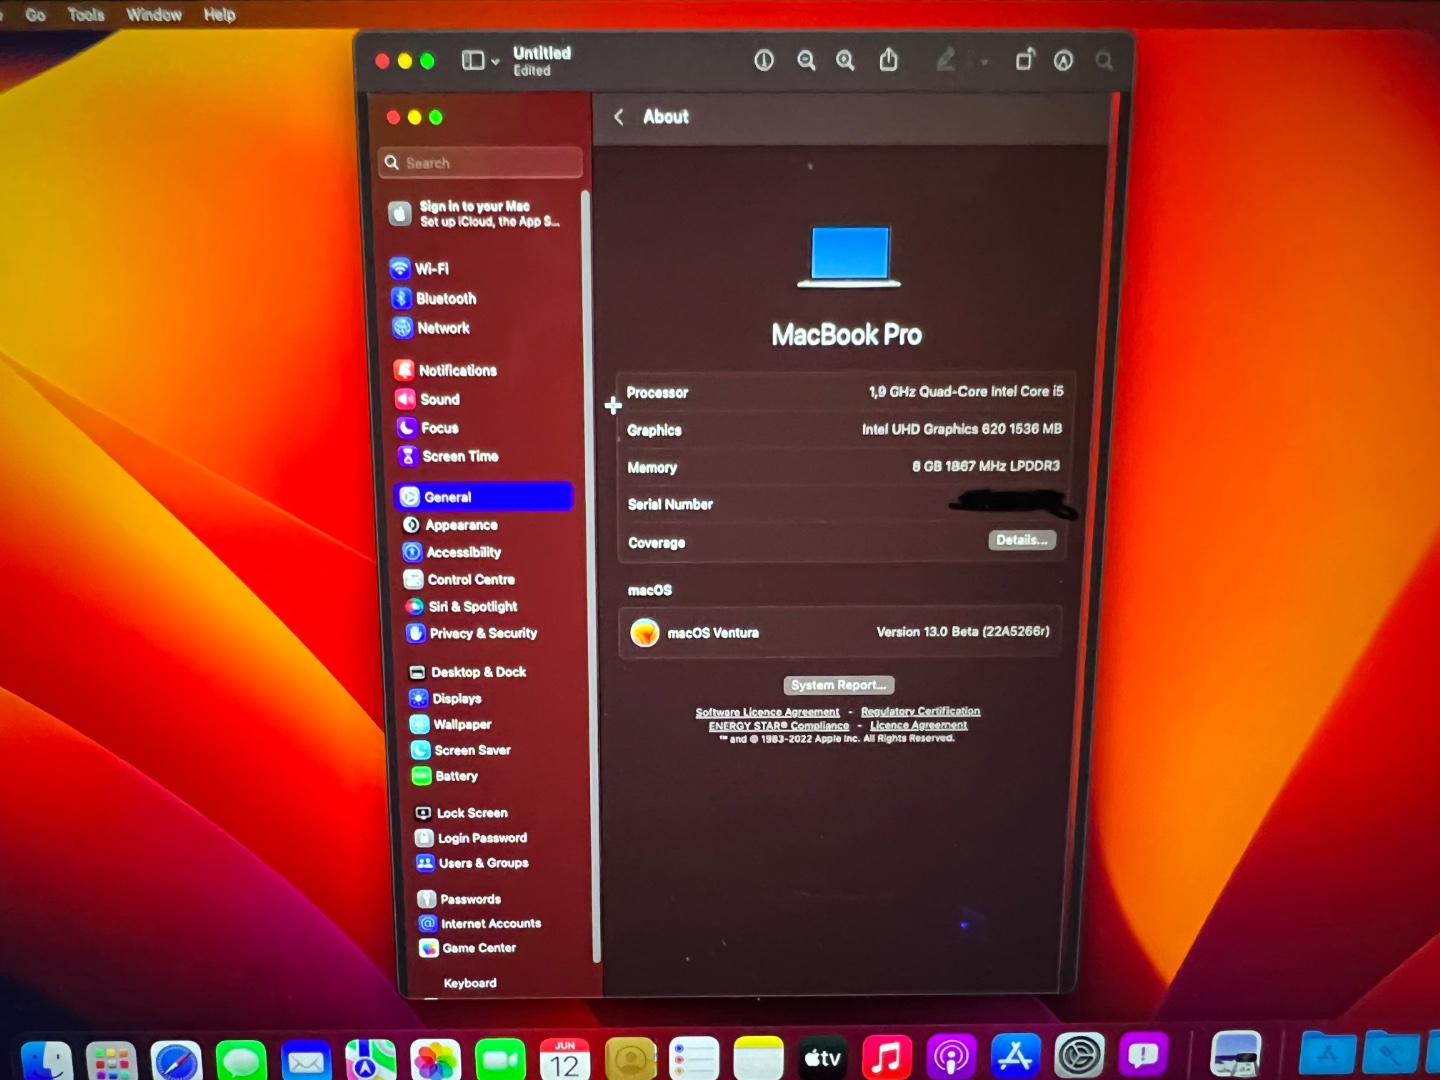
Task: Open System Settings from the Dock
Action: (x=1079, y=1055)
